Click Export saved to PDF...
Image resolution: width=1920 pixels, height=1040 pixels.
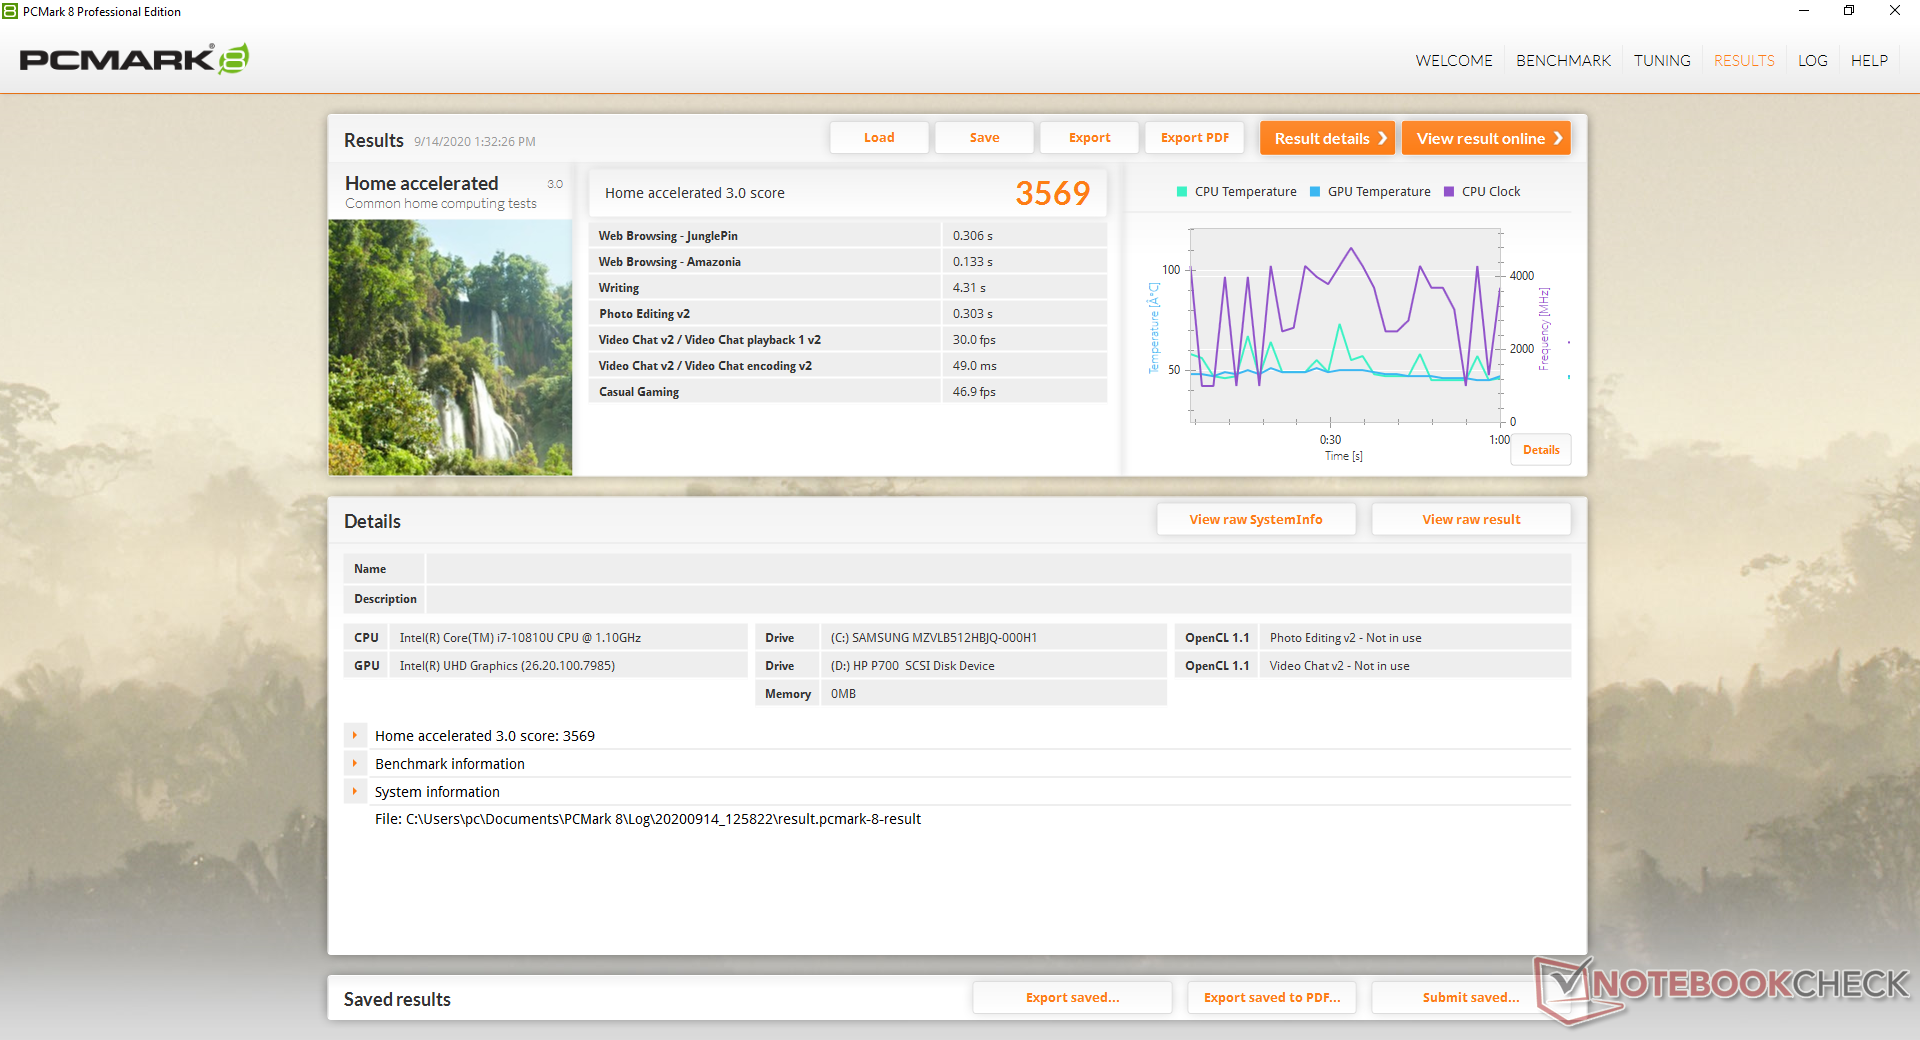click(x=1272, y=997)
